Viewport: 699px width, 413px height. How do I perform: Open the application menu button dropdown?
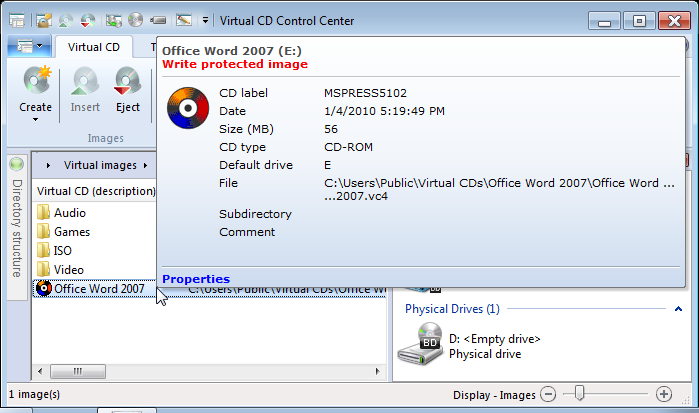tap(27, 46)
